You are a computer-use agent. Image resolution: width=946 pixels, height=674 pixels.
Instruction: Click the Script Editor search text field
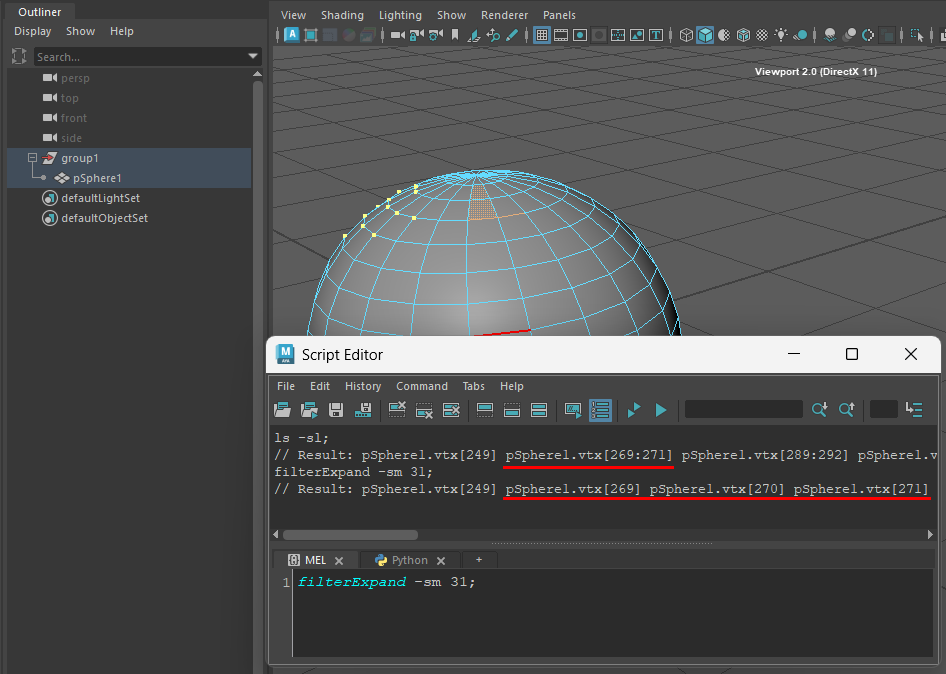(743, 410)
